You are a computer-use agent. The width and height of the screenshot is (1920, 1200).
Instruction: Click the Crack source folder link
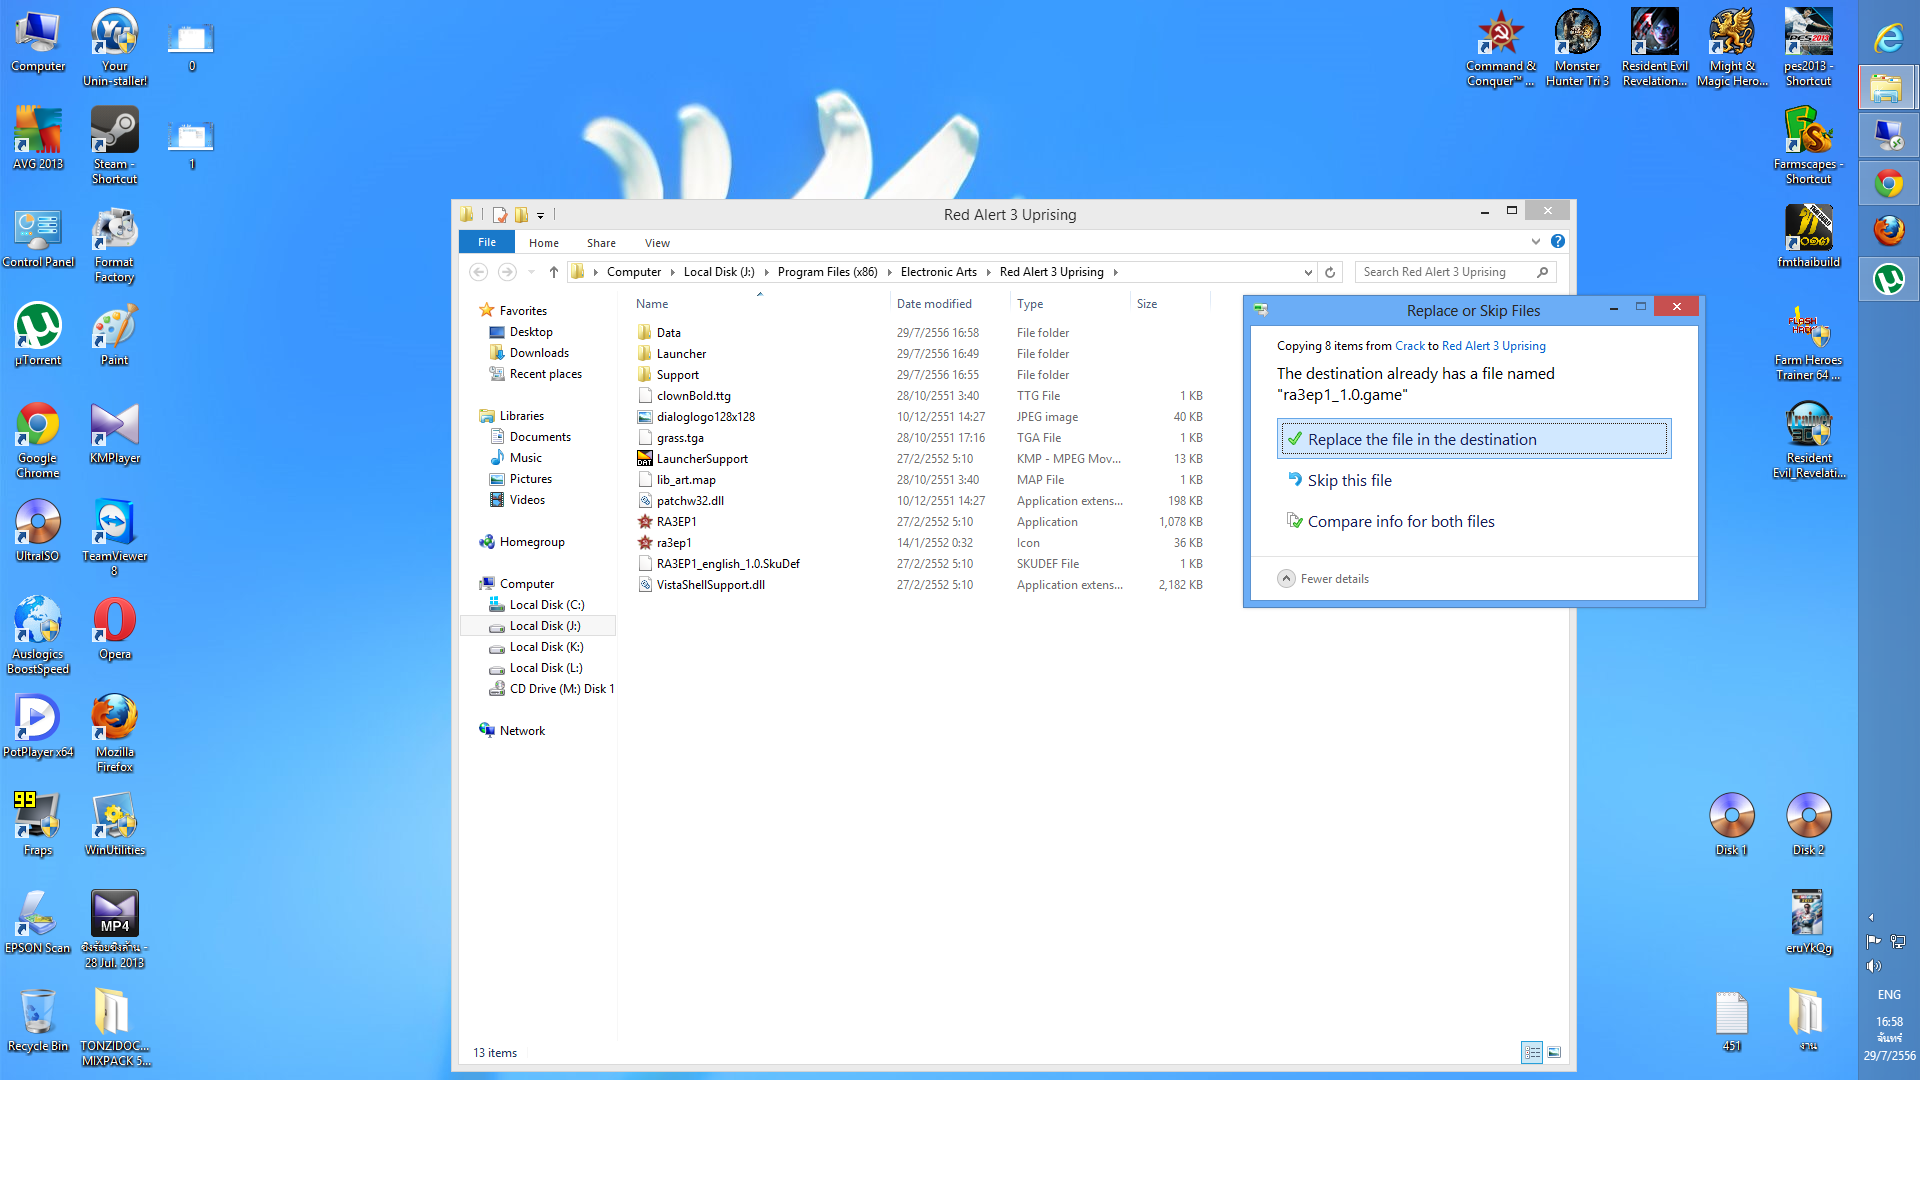tap(1409, 346)
